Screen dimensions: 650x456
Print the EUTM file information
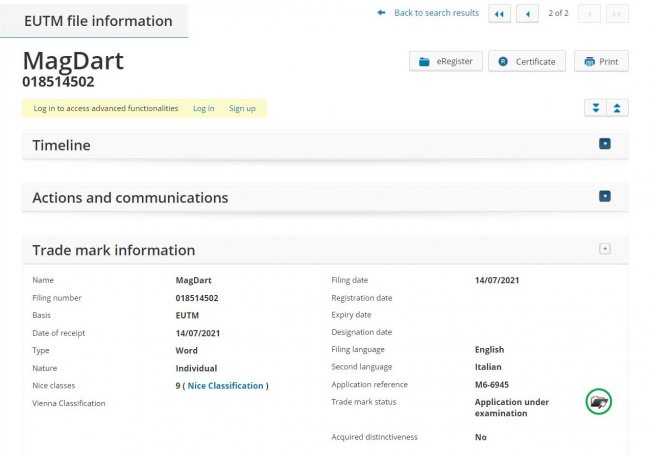point(601,62)
